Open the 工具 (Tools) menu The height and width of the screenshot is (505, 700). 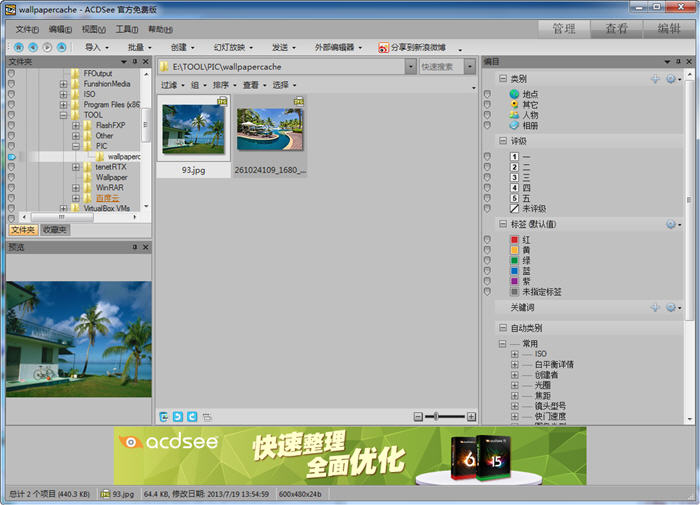pyautogui.click(x=126, y=29)
